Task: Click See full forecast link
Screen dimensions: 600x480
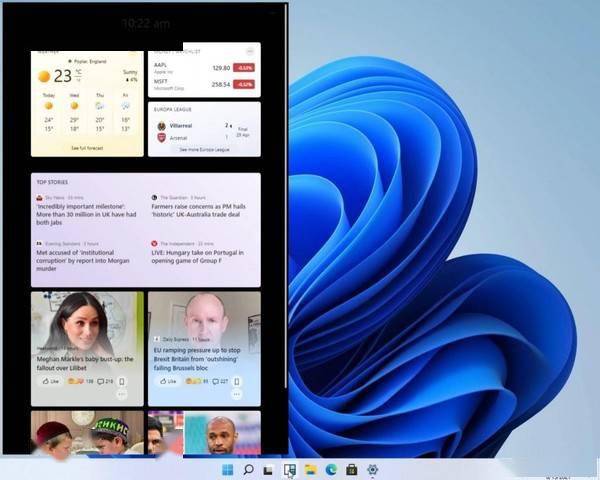Action: pos(87,148)
